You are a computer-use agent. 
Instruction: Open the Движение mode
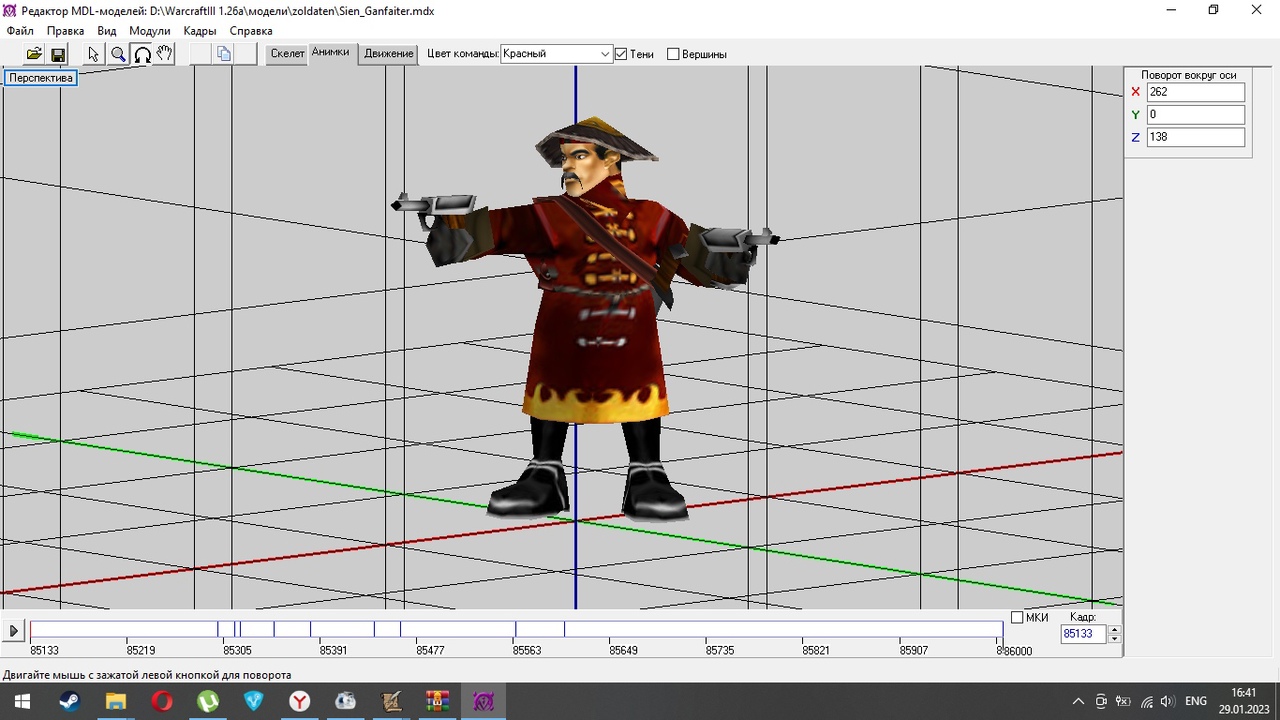click(389, 54)
